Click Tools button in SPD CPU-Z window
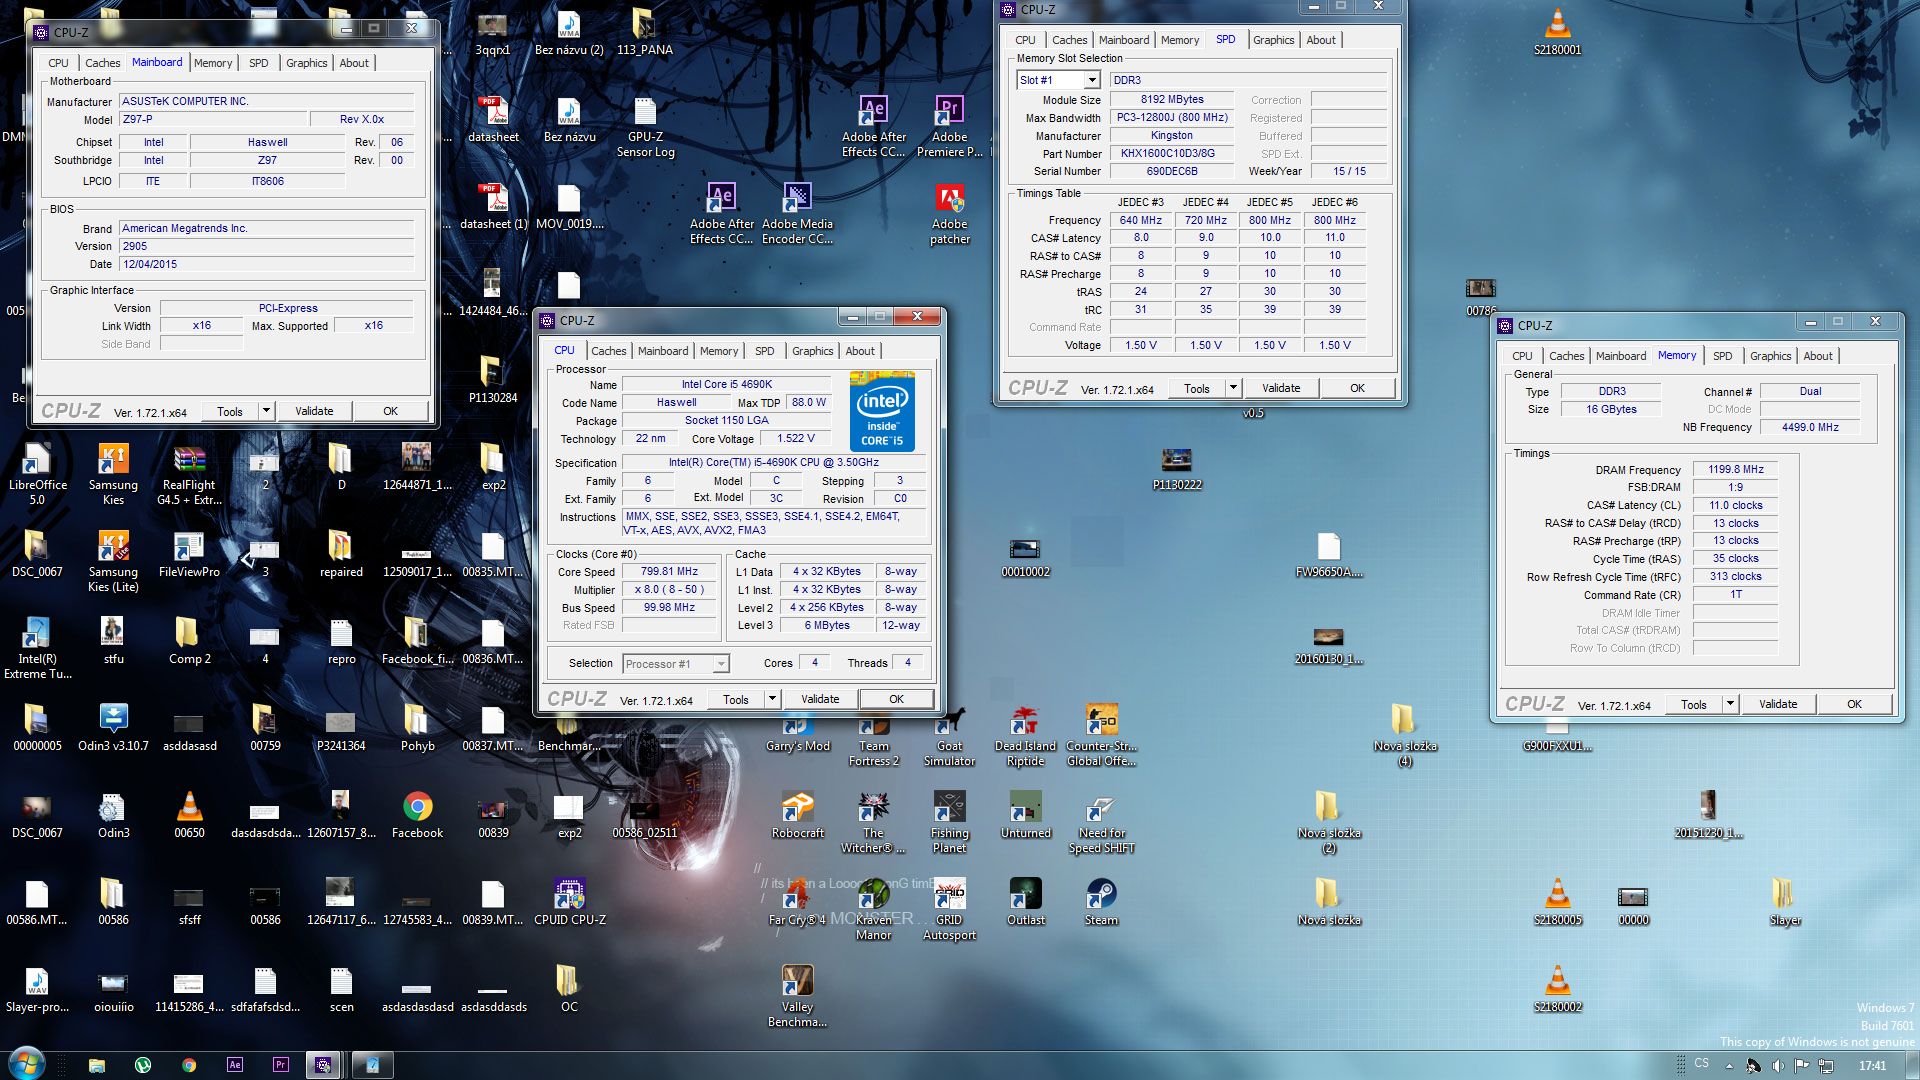 (x=1196, y=388)
